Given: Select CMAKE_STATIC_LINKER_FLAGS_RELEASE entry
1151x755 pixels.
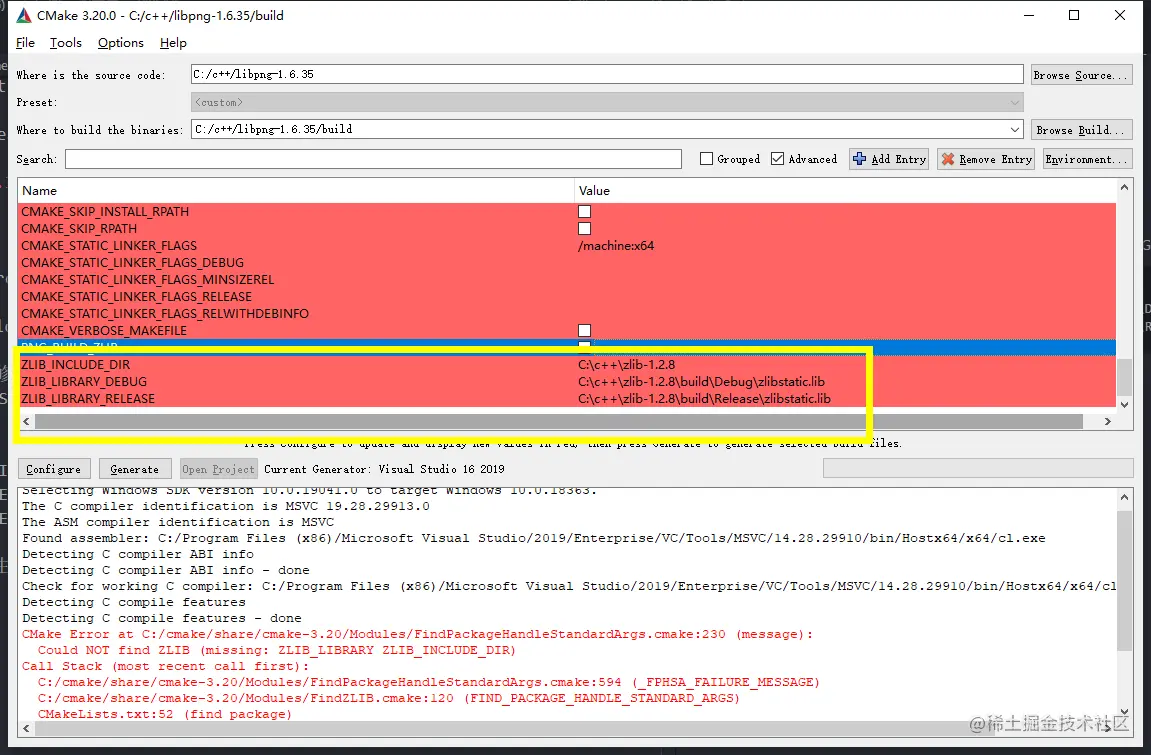Looking at the screenshot, I should (x=137, y=296).
